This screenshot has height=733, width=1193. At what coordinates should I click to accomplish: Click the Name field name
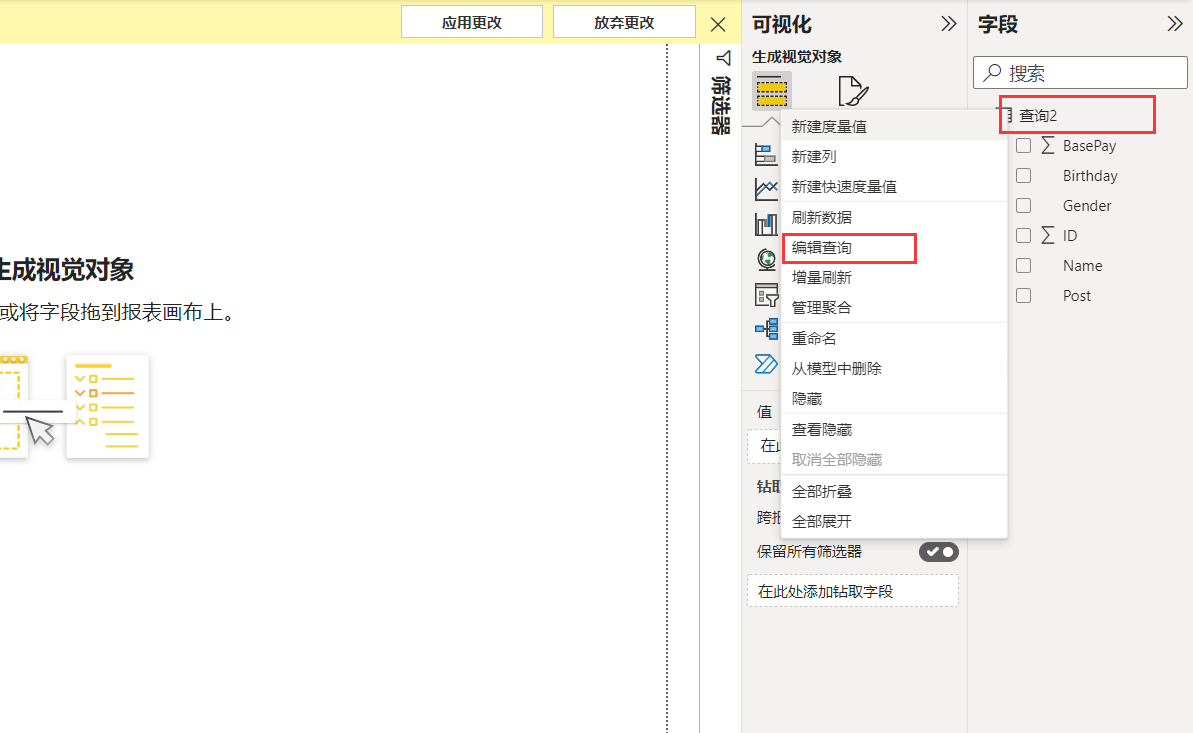click(1082, 266)
